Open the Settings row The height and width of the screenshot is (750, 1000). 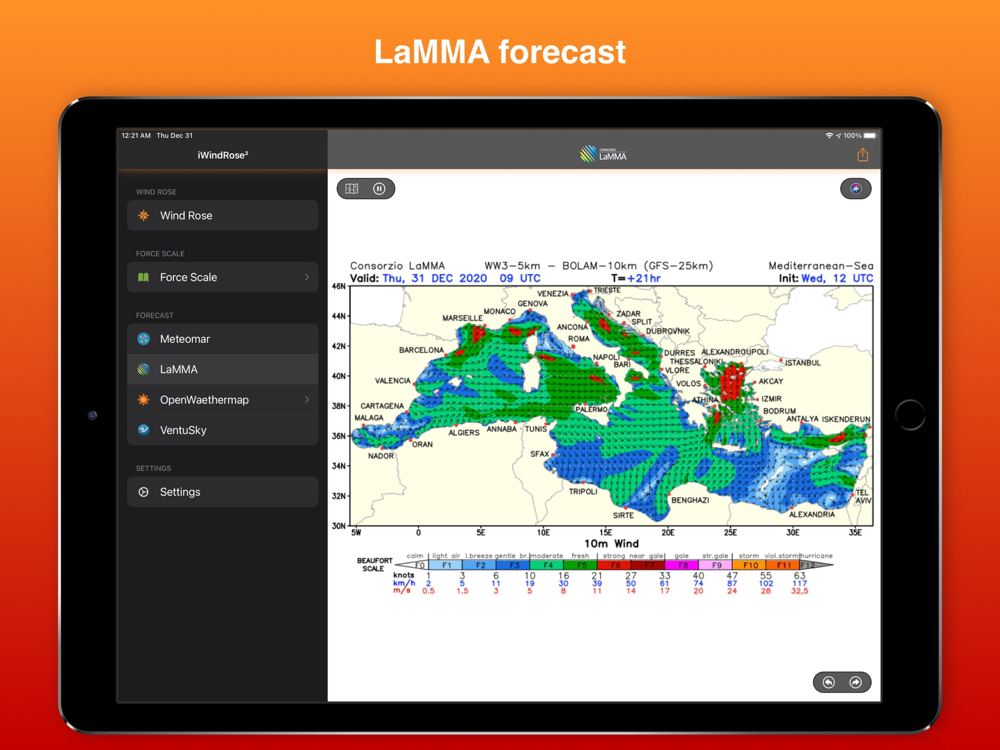coord(223,492)
